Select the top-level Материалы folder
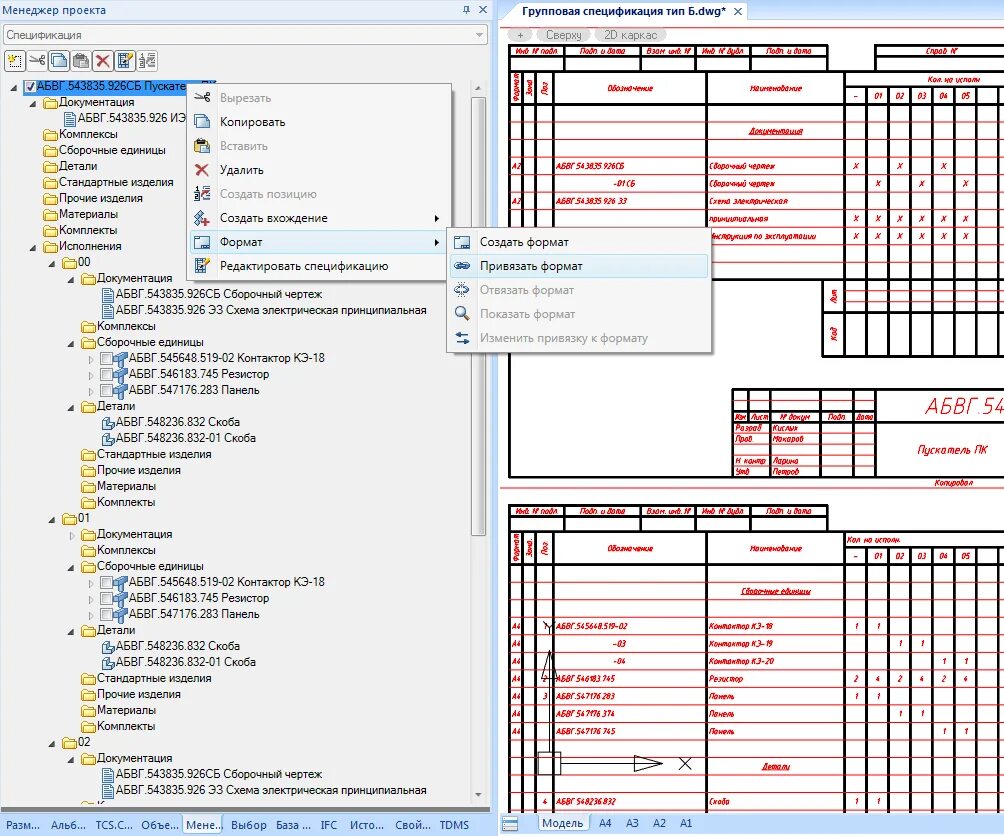The height and width of the screenshot is (836, 1004). 88,214
